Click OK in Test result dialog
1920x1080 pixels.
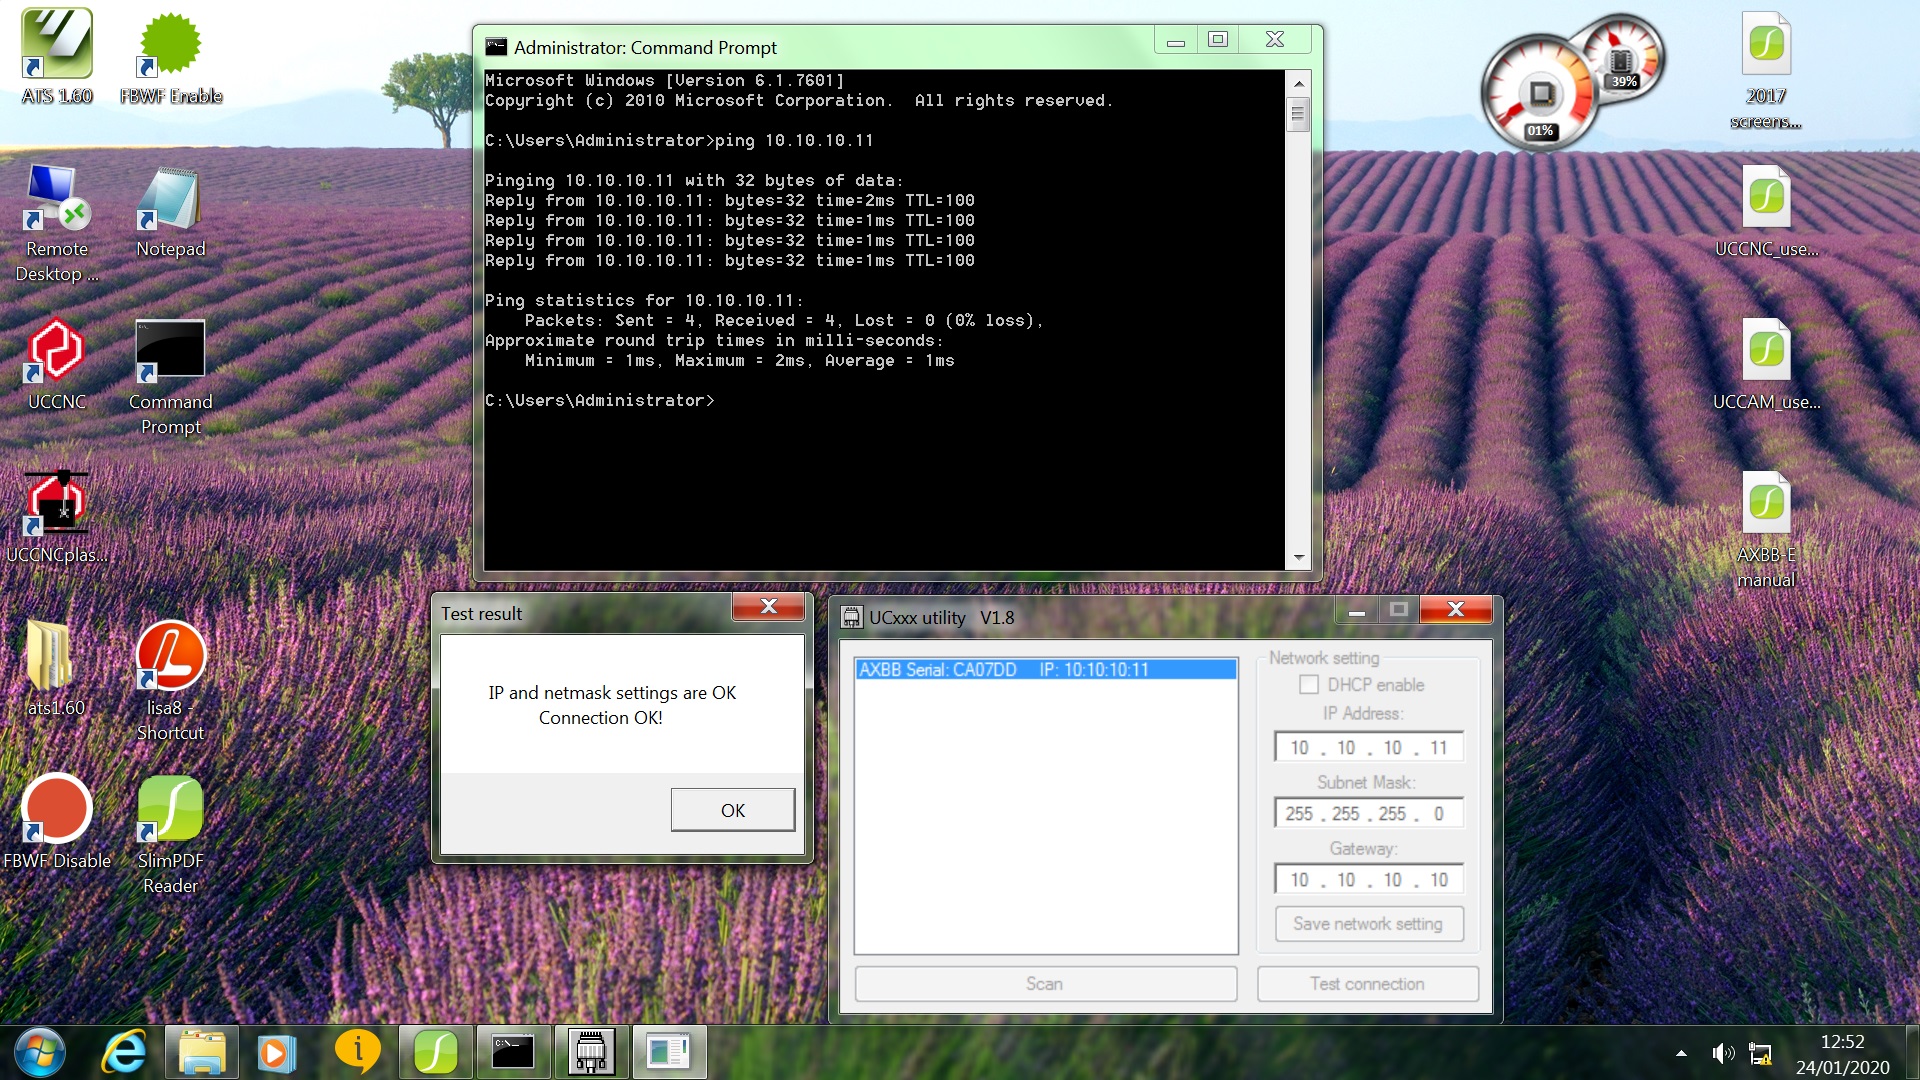732,810
